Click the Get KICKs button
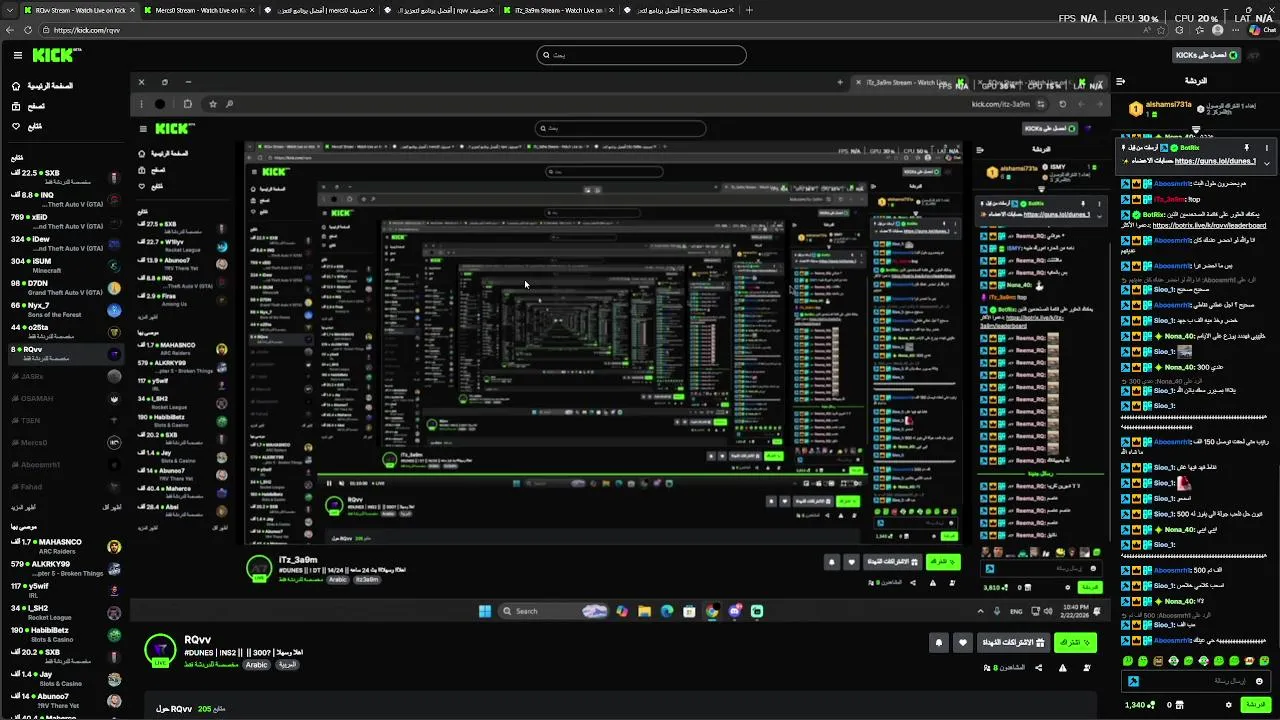The width and height of the screenshot is (1280, 720). (1206, 55)
